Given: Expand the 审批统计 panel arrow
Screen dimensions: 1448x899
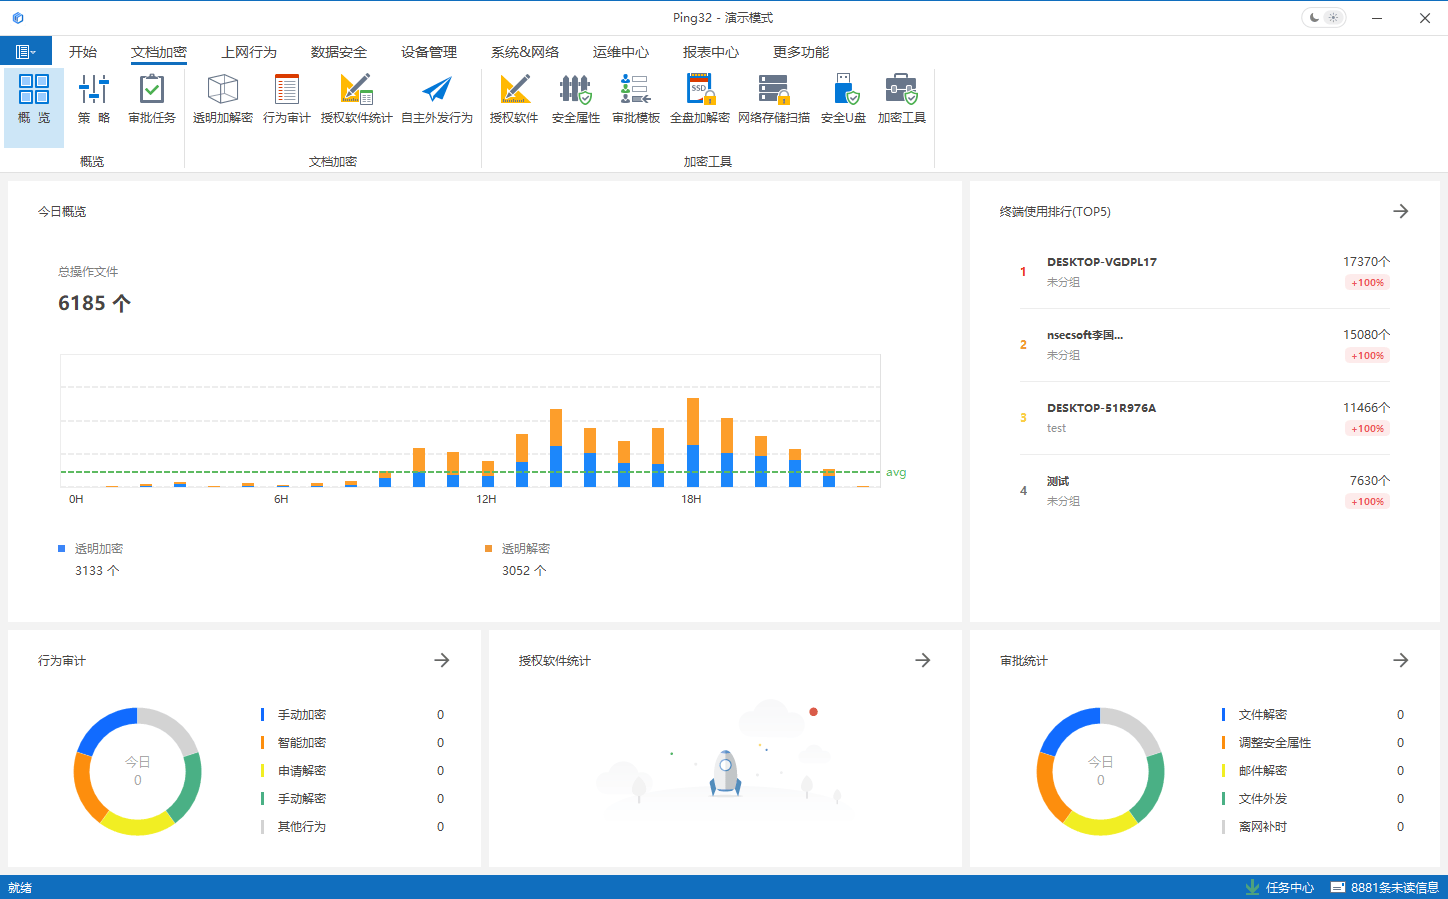Looking at the screenshot, I should (x=1400, y=660).
